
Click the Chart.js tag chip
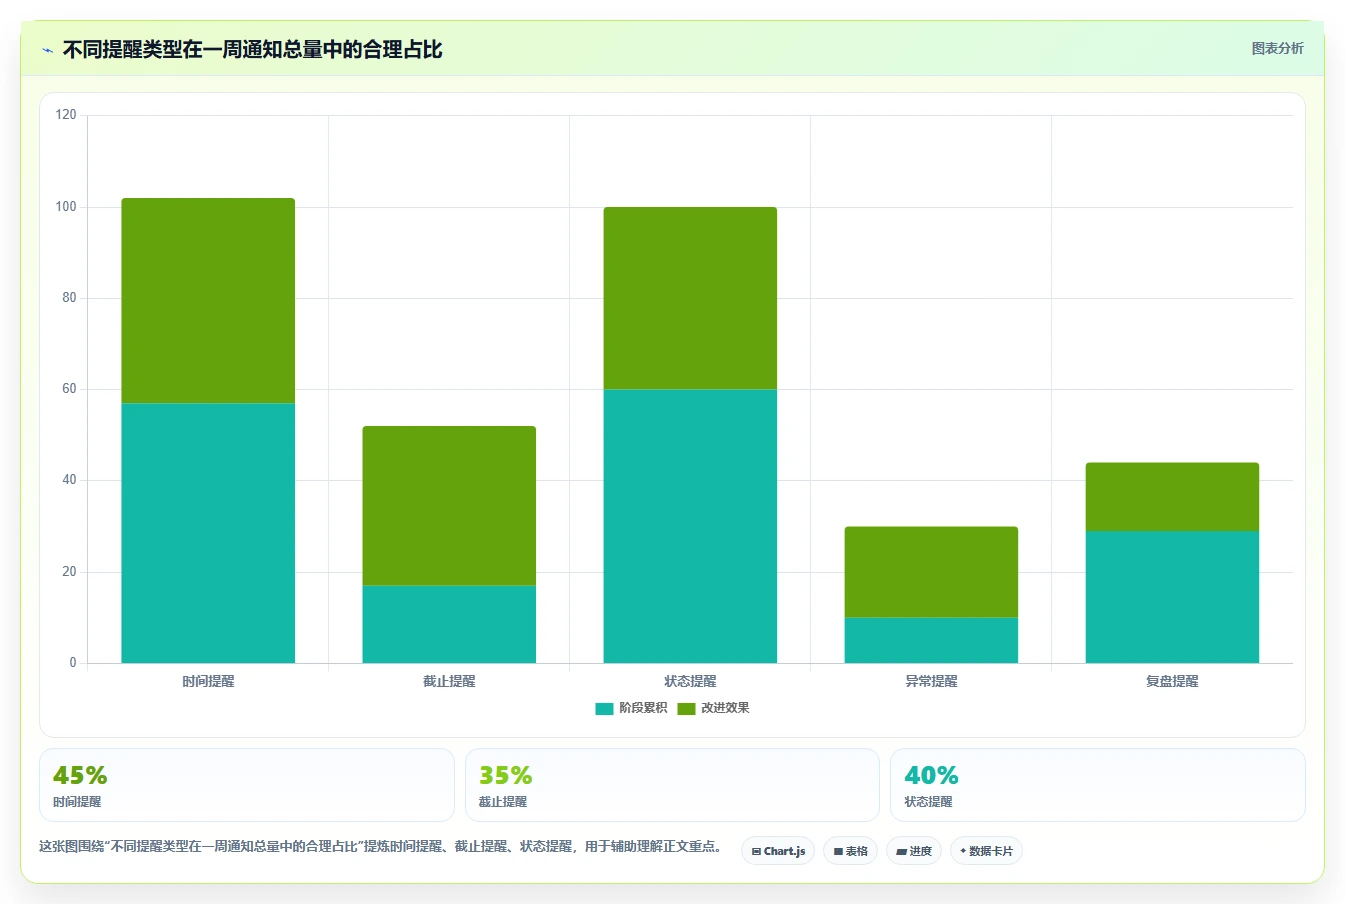[x=778, y=851]
